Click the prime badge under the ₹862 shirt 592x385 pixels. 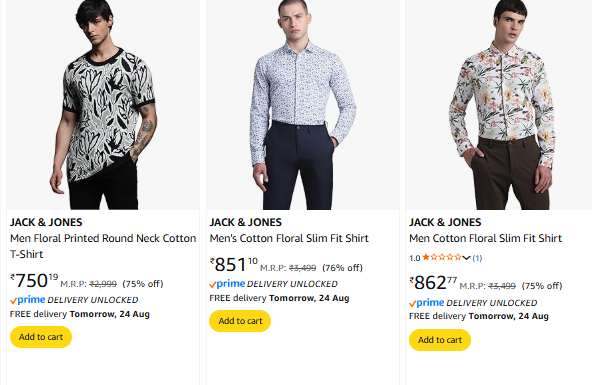point(427,303)
